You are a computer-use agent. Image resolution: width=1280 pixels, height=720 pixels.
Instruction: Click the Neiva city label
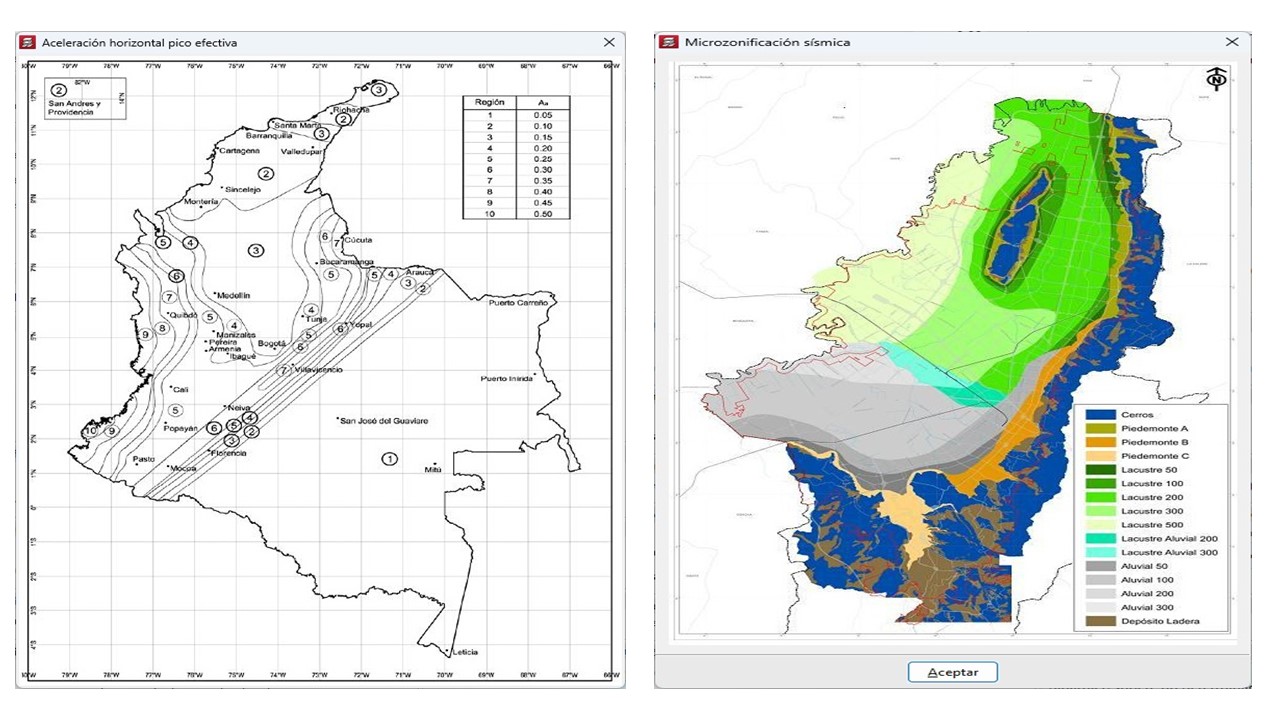(239, 408)
